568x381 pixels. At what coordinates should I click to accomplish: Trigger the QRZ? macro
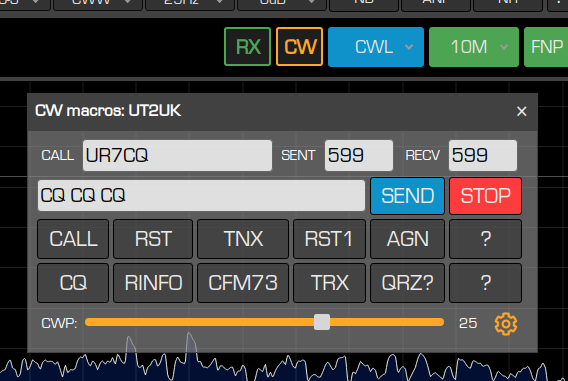407,283
